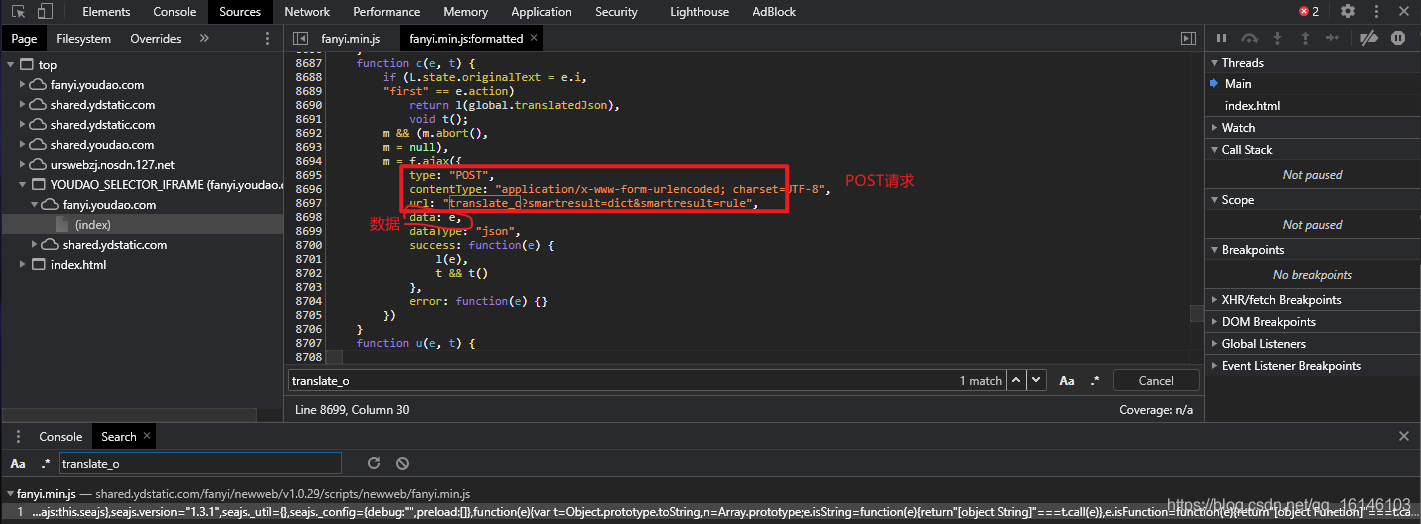Select the Filesystem navigator tab

click(x=84, y=38)
